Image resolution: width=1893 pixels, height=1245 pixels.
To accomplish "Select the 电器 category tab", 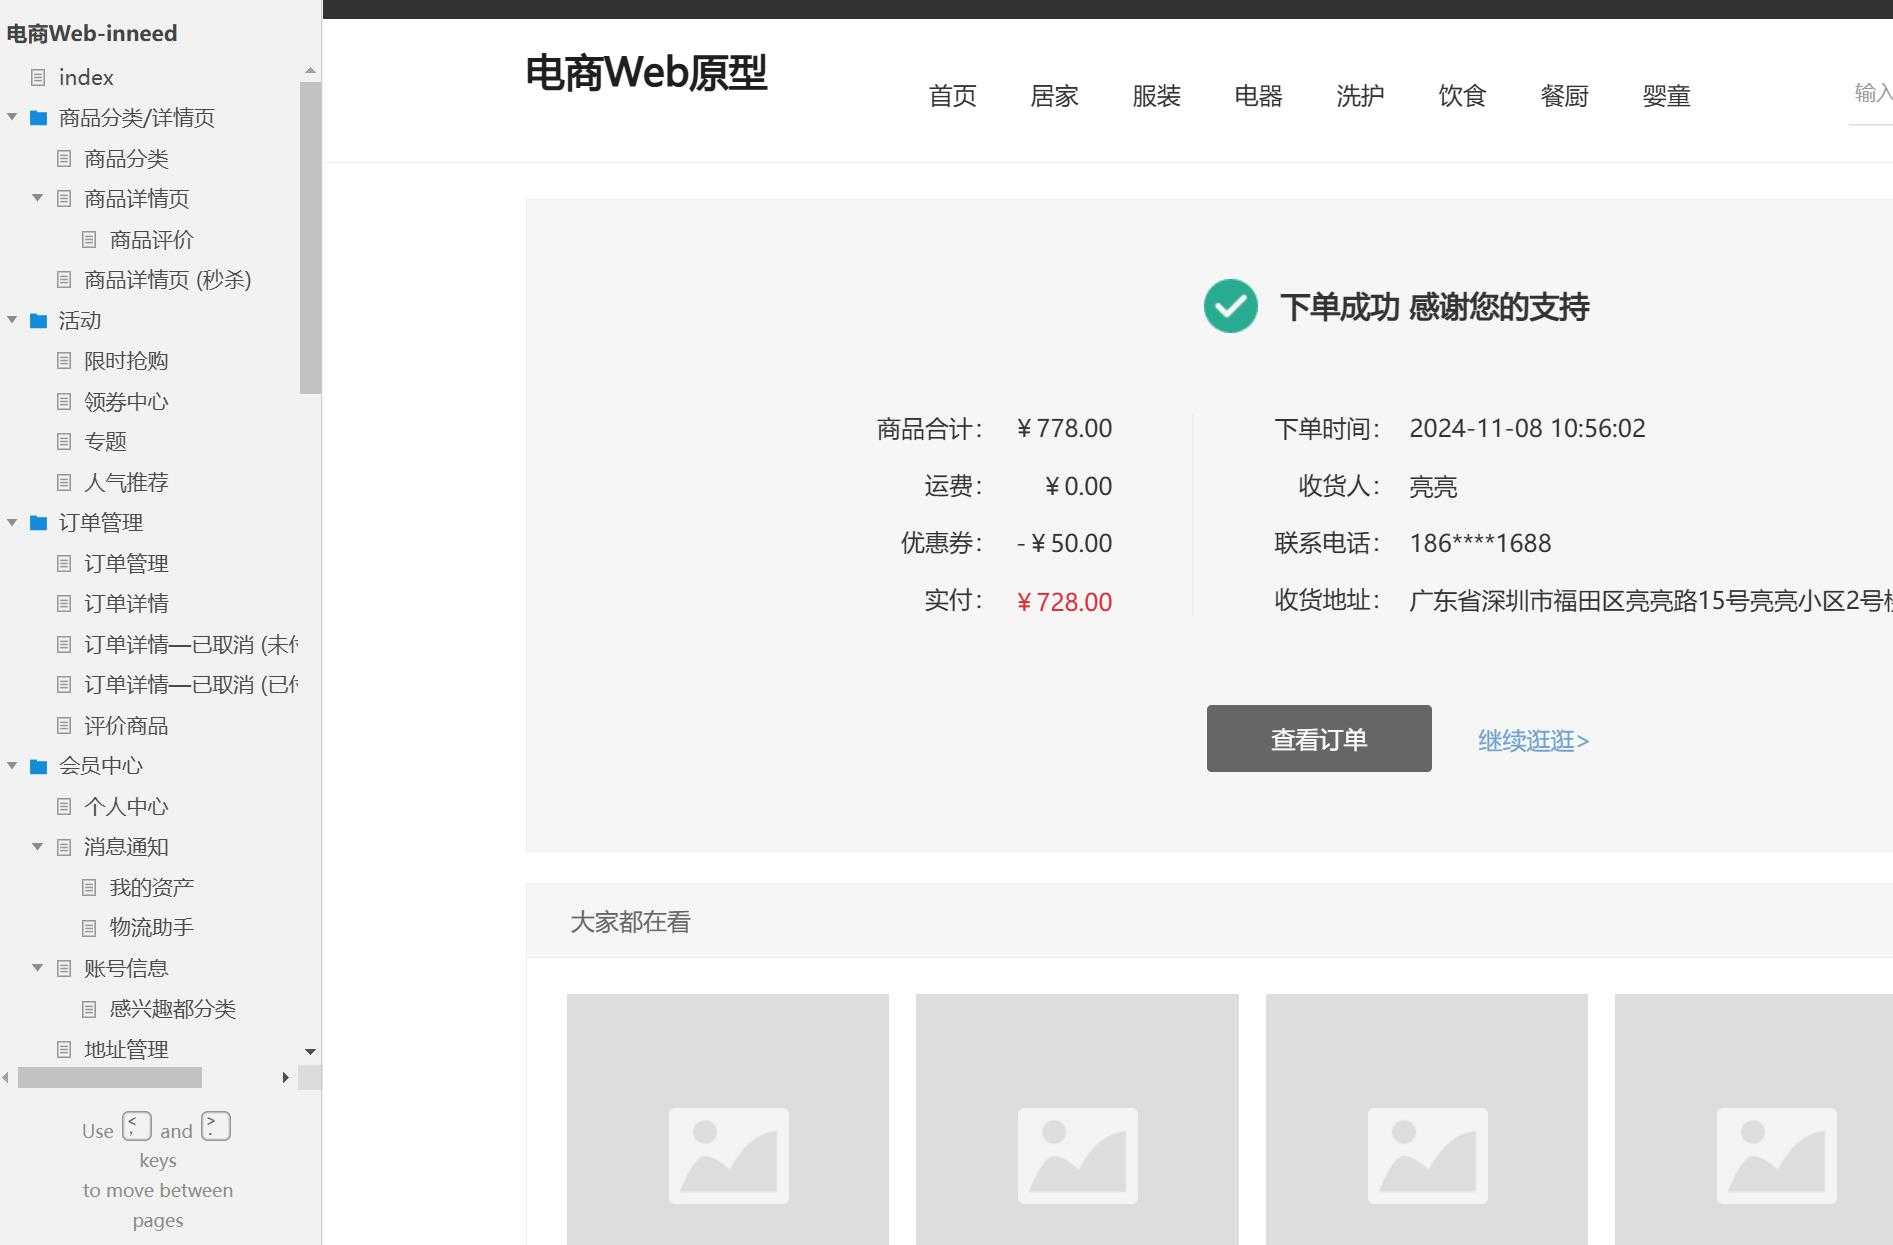I will coord(1257,96).
